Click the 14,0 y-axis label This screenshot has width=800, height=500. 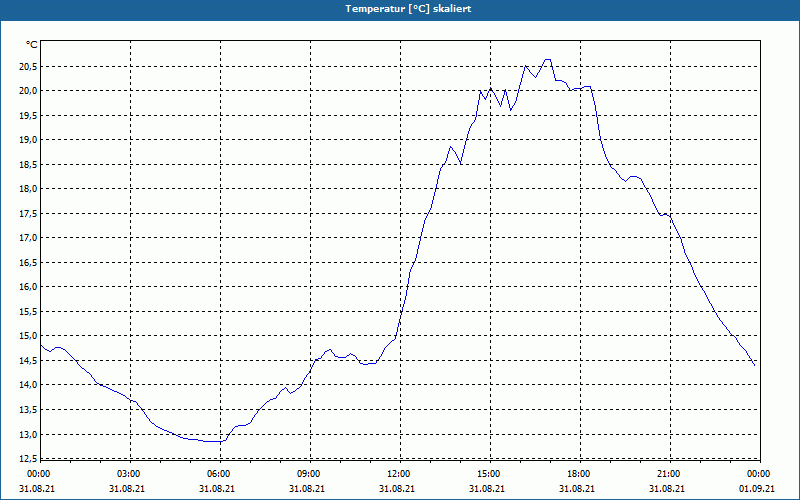[x=28, y=385]
